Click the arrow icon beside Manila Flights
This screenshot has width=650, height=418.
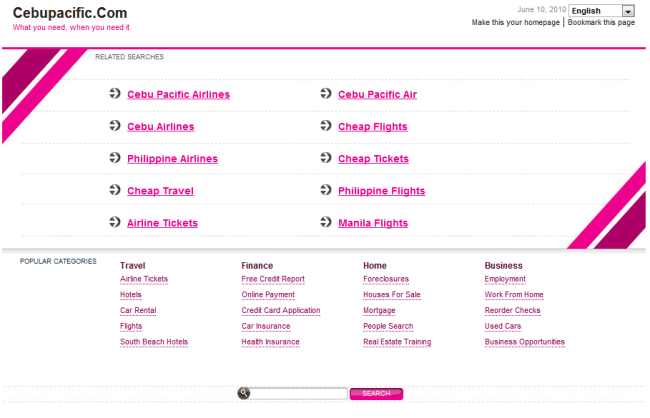point(326,222)
